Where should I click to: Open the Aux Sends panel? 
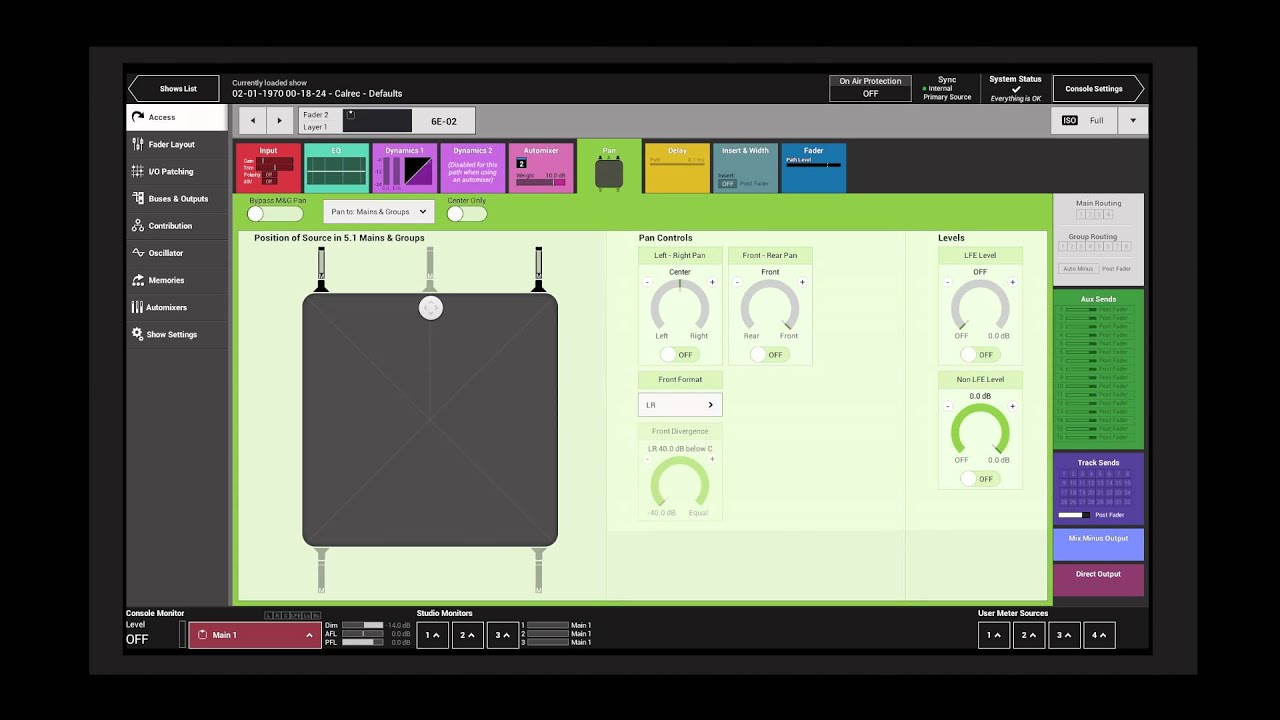click(1098, 369)
